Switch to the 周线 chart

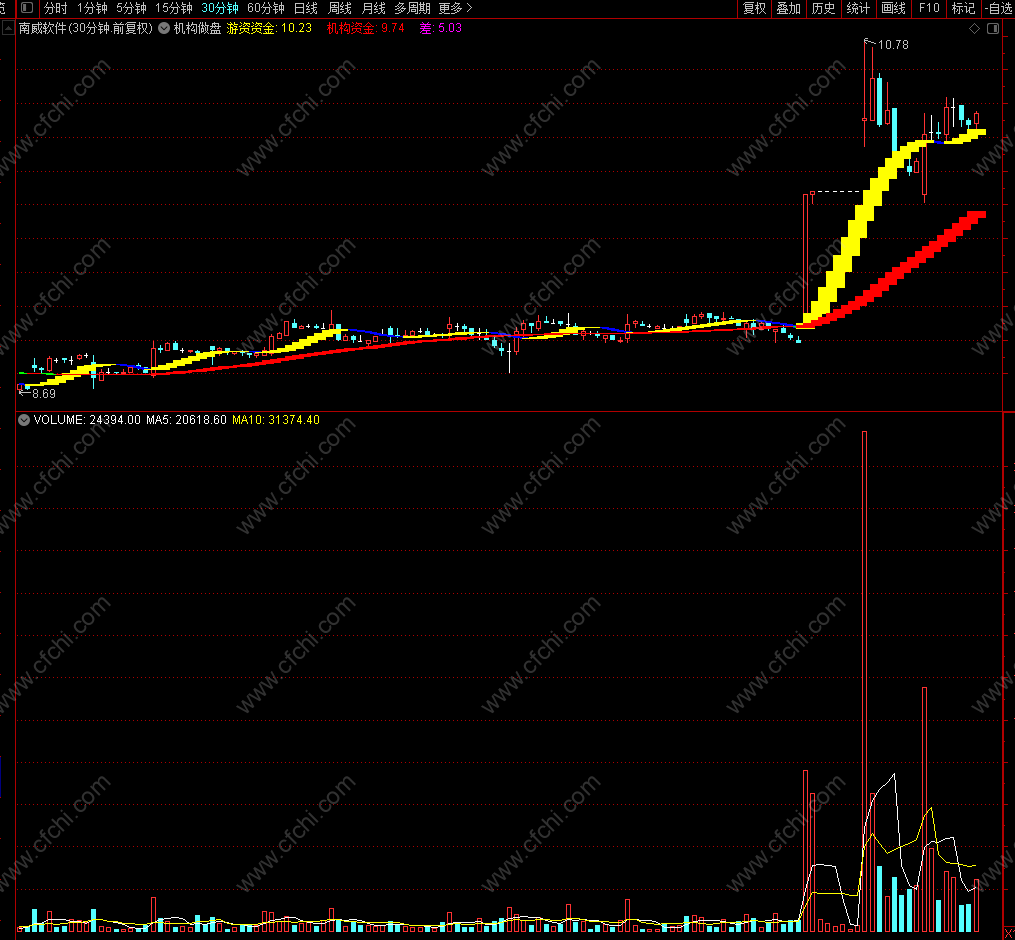(340, 8)
